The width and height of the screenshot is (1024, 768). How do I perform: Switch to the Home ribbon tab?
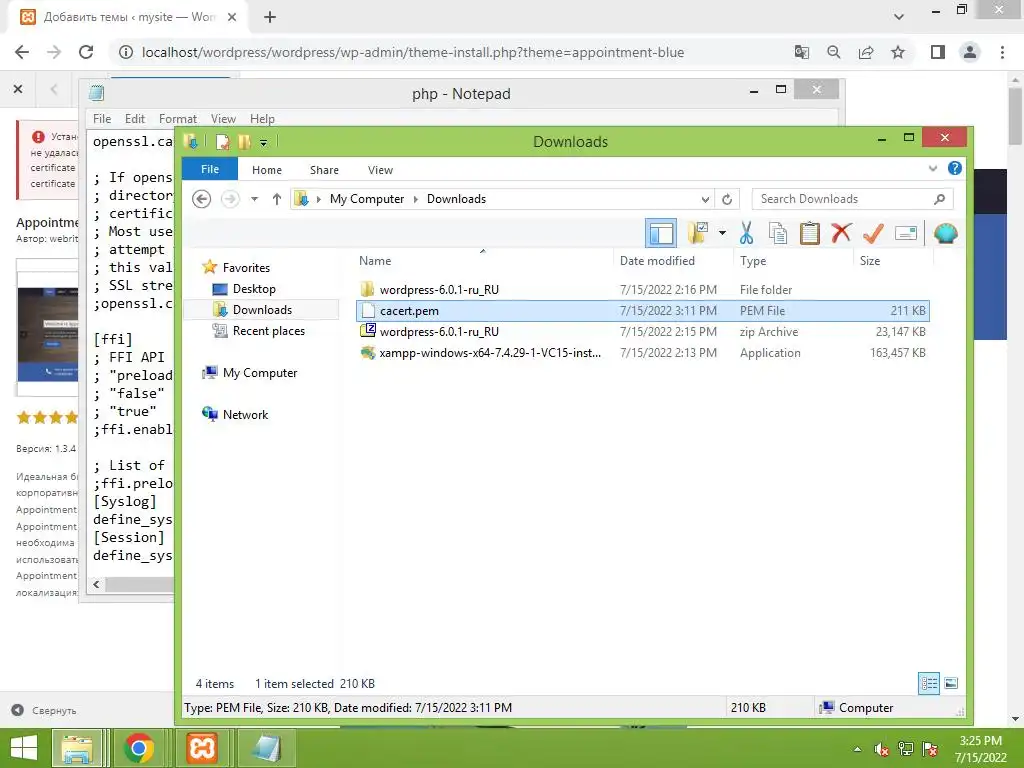tap(266, 170)
